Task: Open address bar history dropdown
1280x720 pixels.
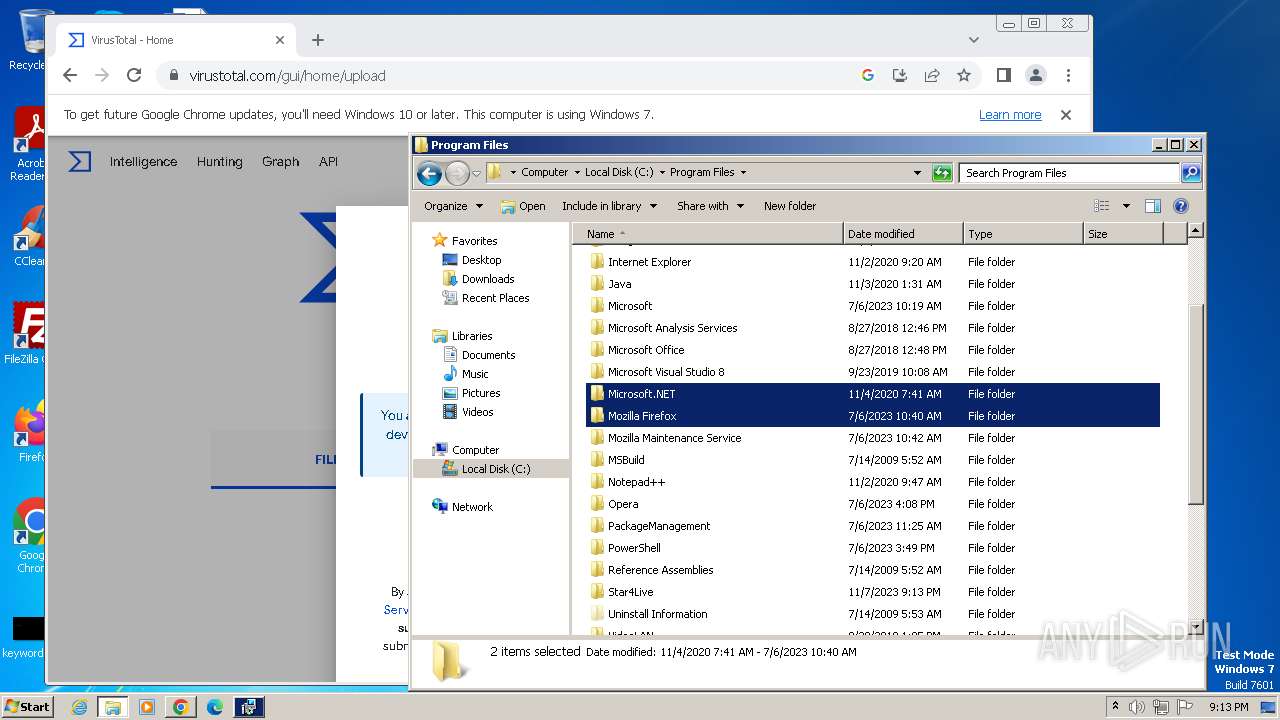Action: click(917, 172)
